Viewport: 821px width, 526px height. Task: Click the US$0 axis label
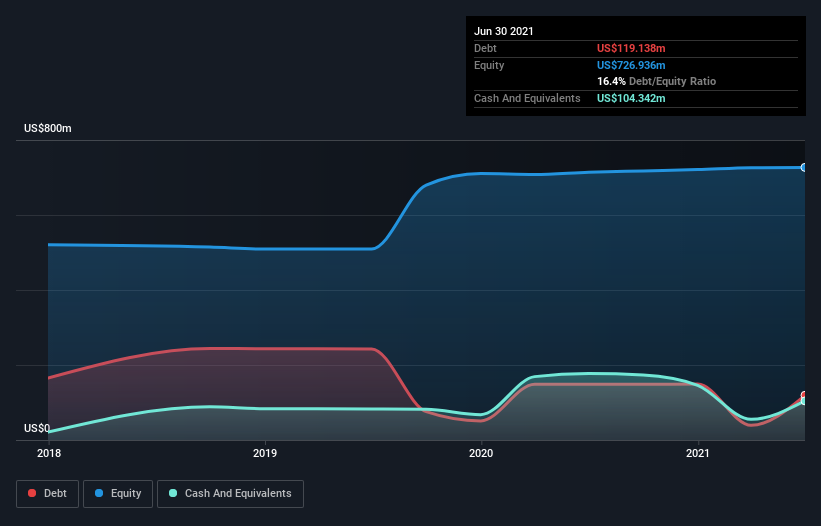pyautogui.click(x=37, y=428)
